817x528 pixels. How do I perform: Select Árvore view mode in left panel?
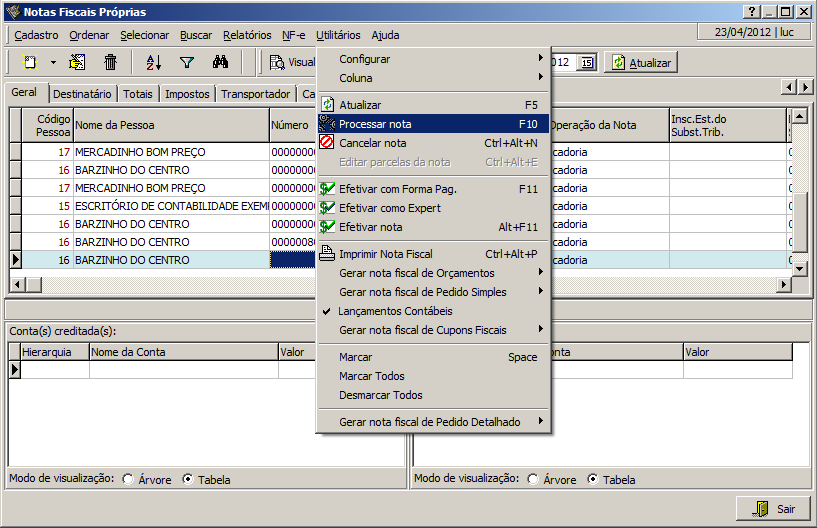pyautogui.click(x=129, y=479)
